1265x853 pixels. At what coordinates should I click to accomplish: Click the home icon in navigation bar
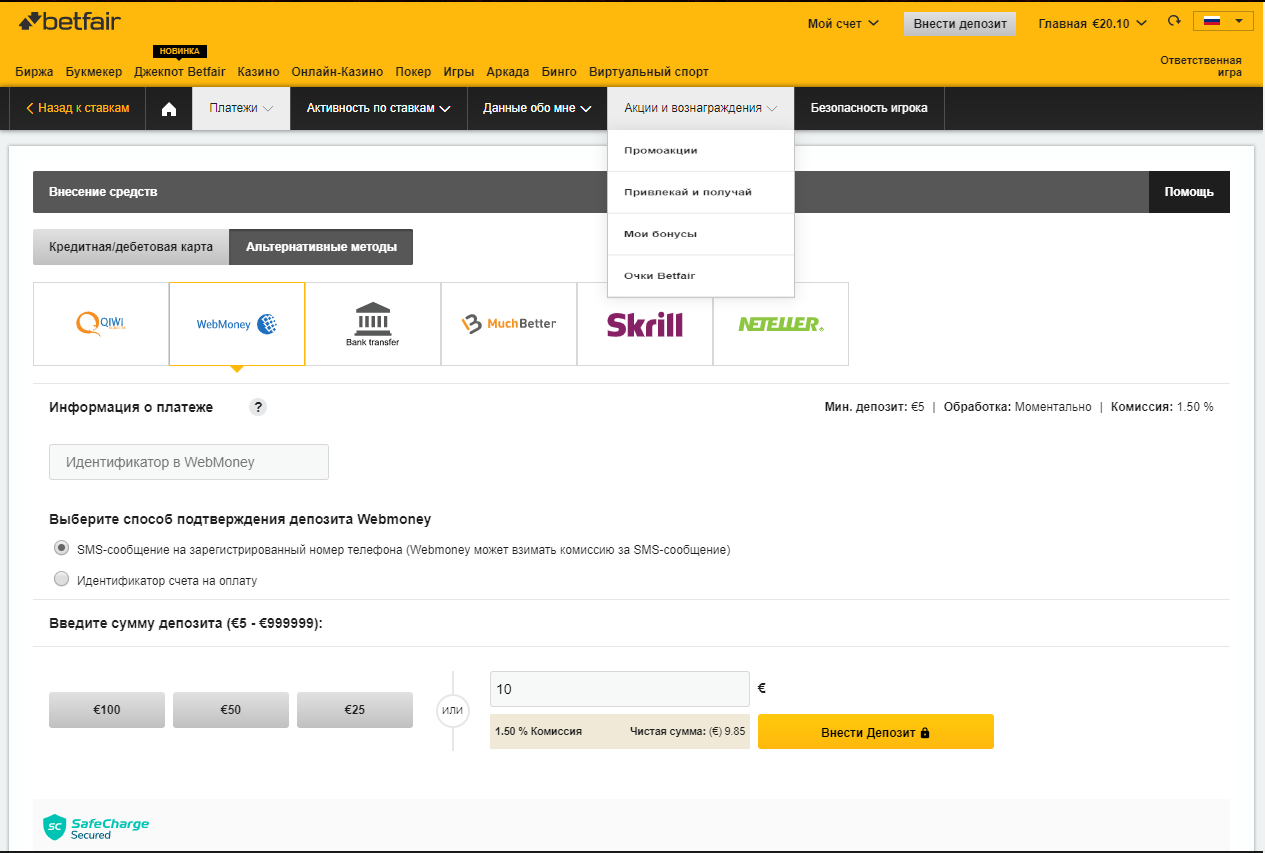click(x=169, y=108)
